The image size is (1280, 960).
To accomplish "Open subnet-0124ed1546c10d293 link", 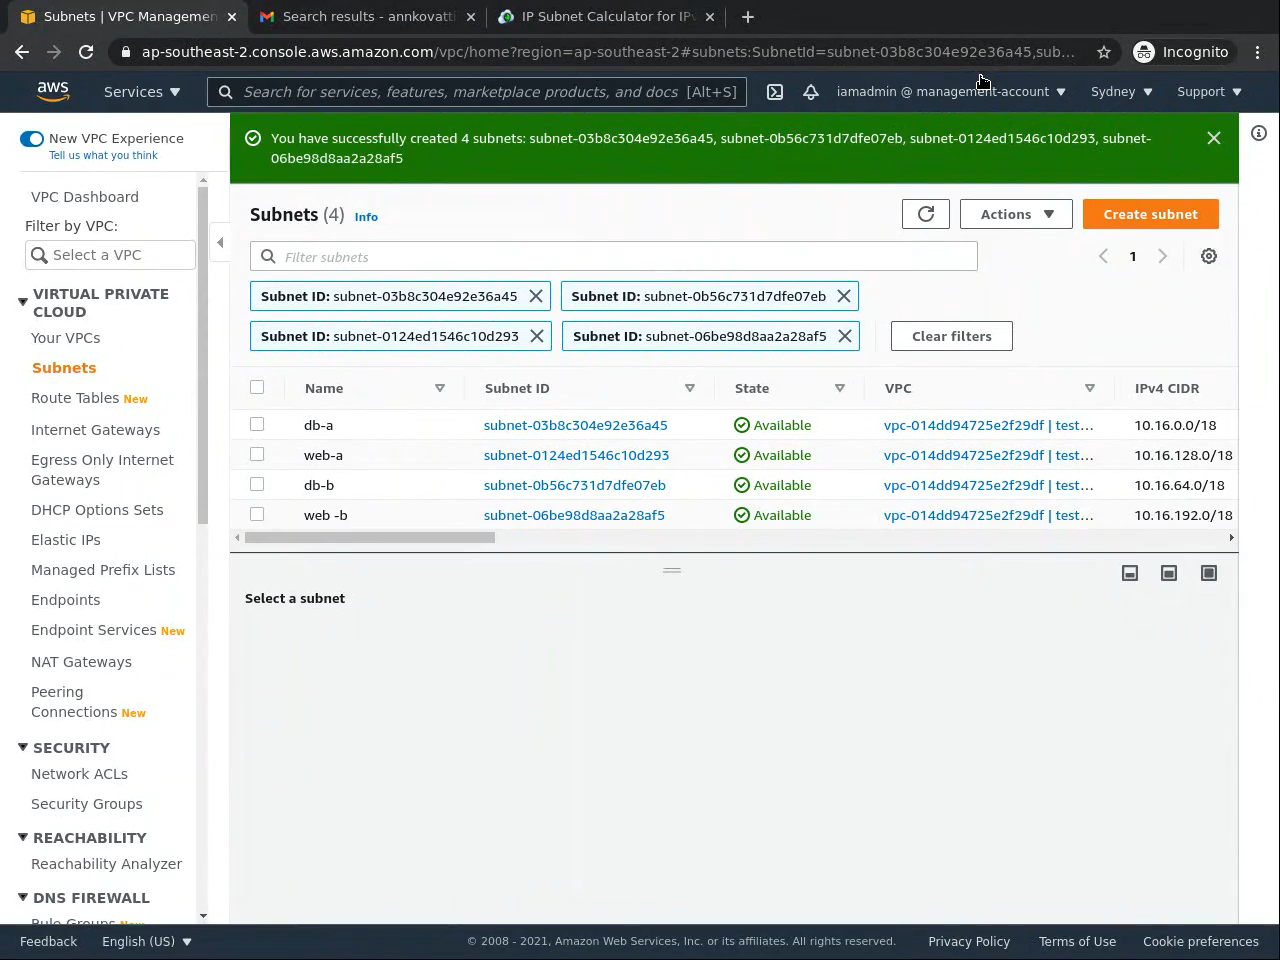I will click(577, 455).
